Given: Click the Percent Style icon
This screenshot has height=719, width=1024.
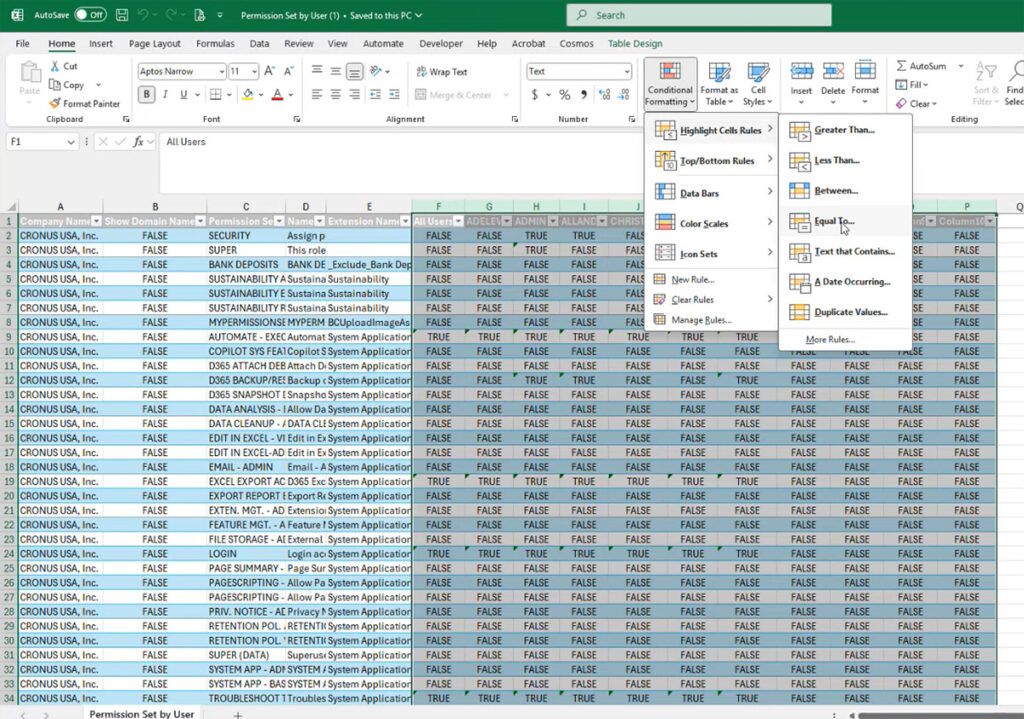Looking at the screenshot, I should pos(565,95).
